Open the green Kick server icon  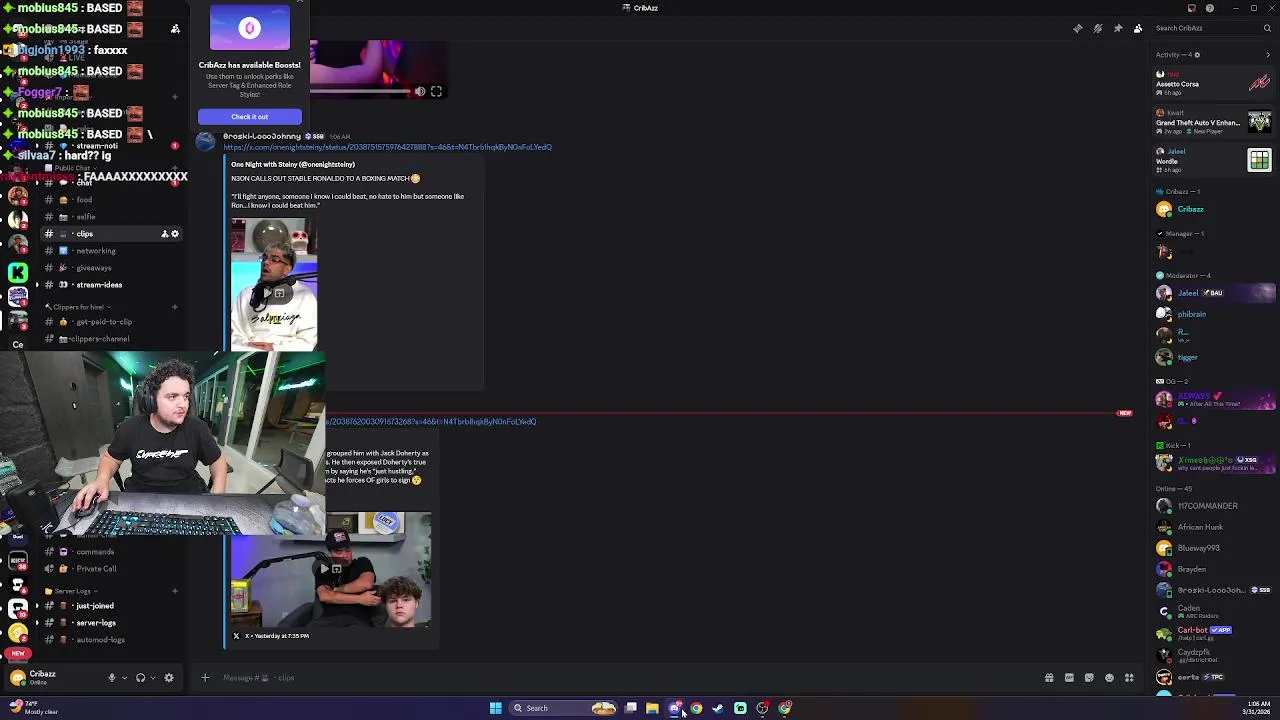tap(18, 272)
